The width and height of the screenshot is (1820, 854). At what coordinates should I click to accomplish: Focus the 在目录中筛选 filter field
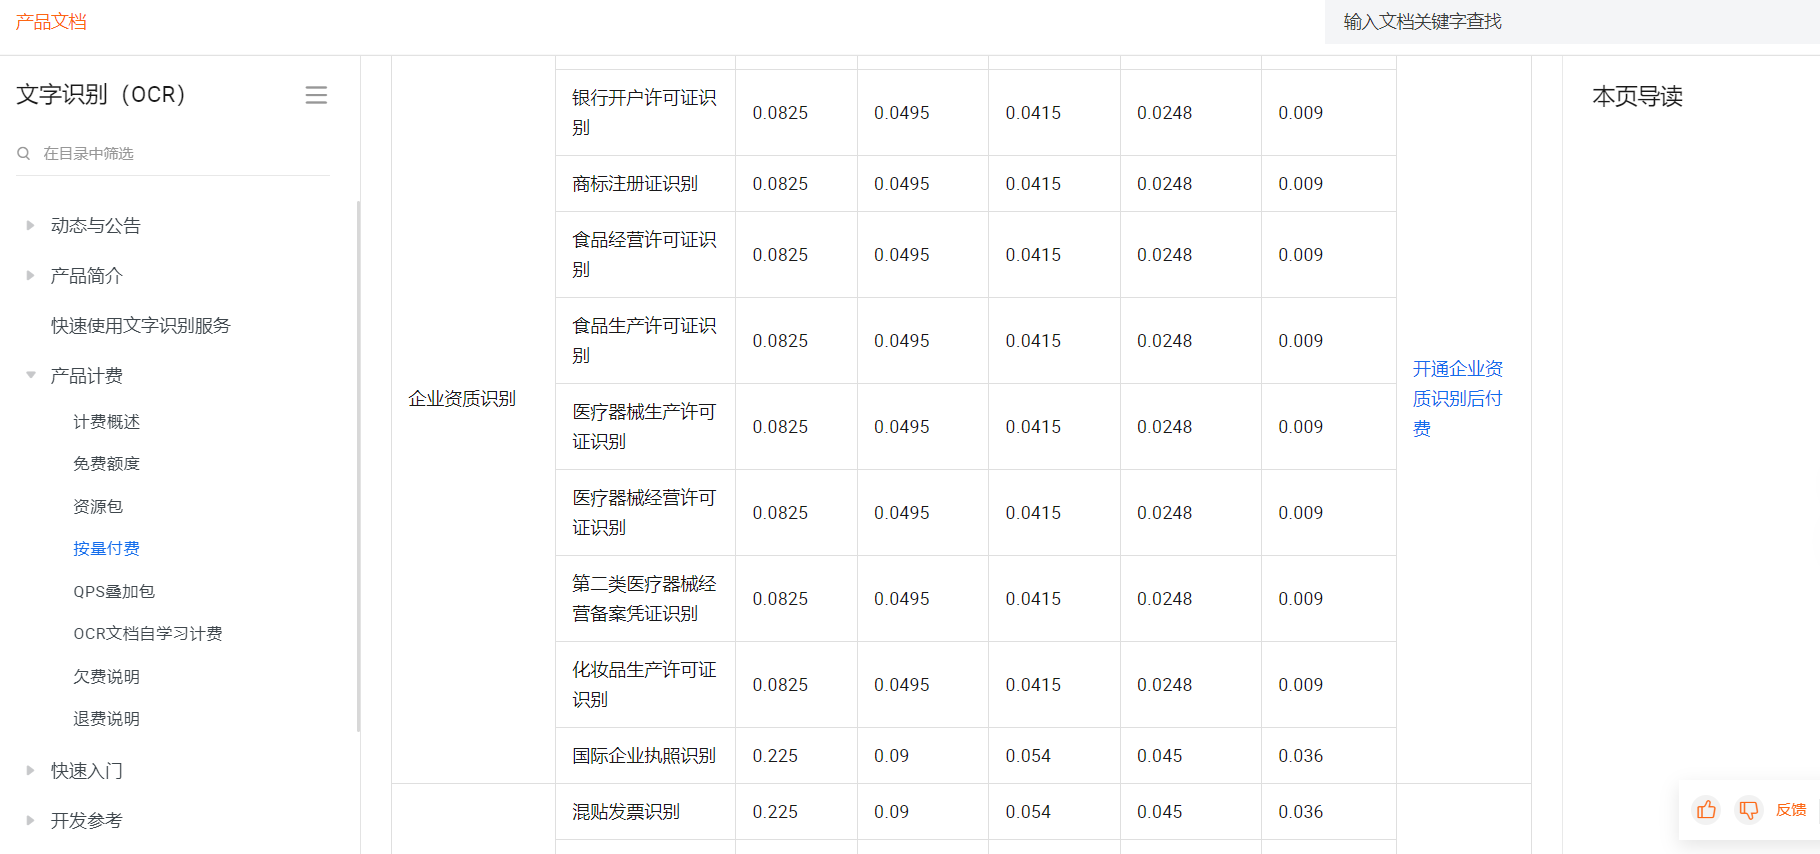[x=173, y=153]
